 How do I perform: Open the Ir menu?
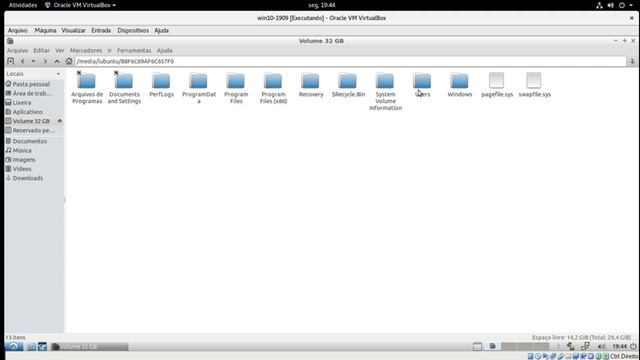pos(109,50)
